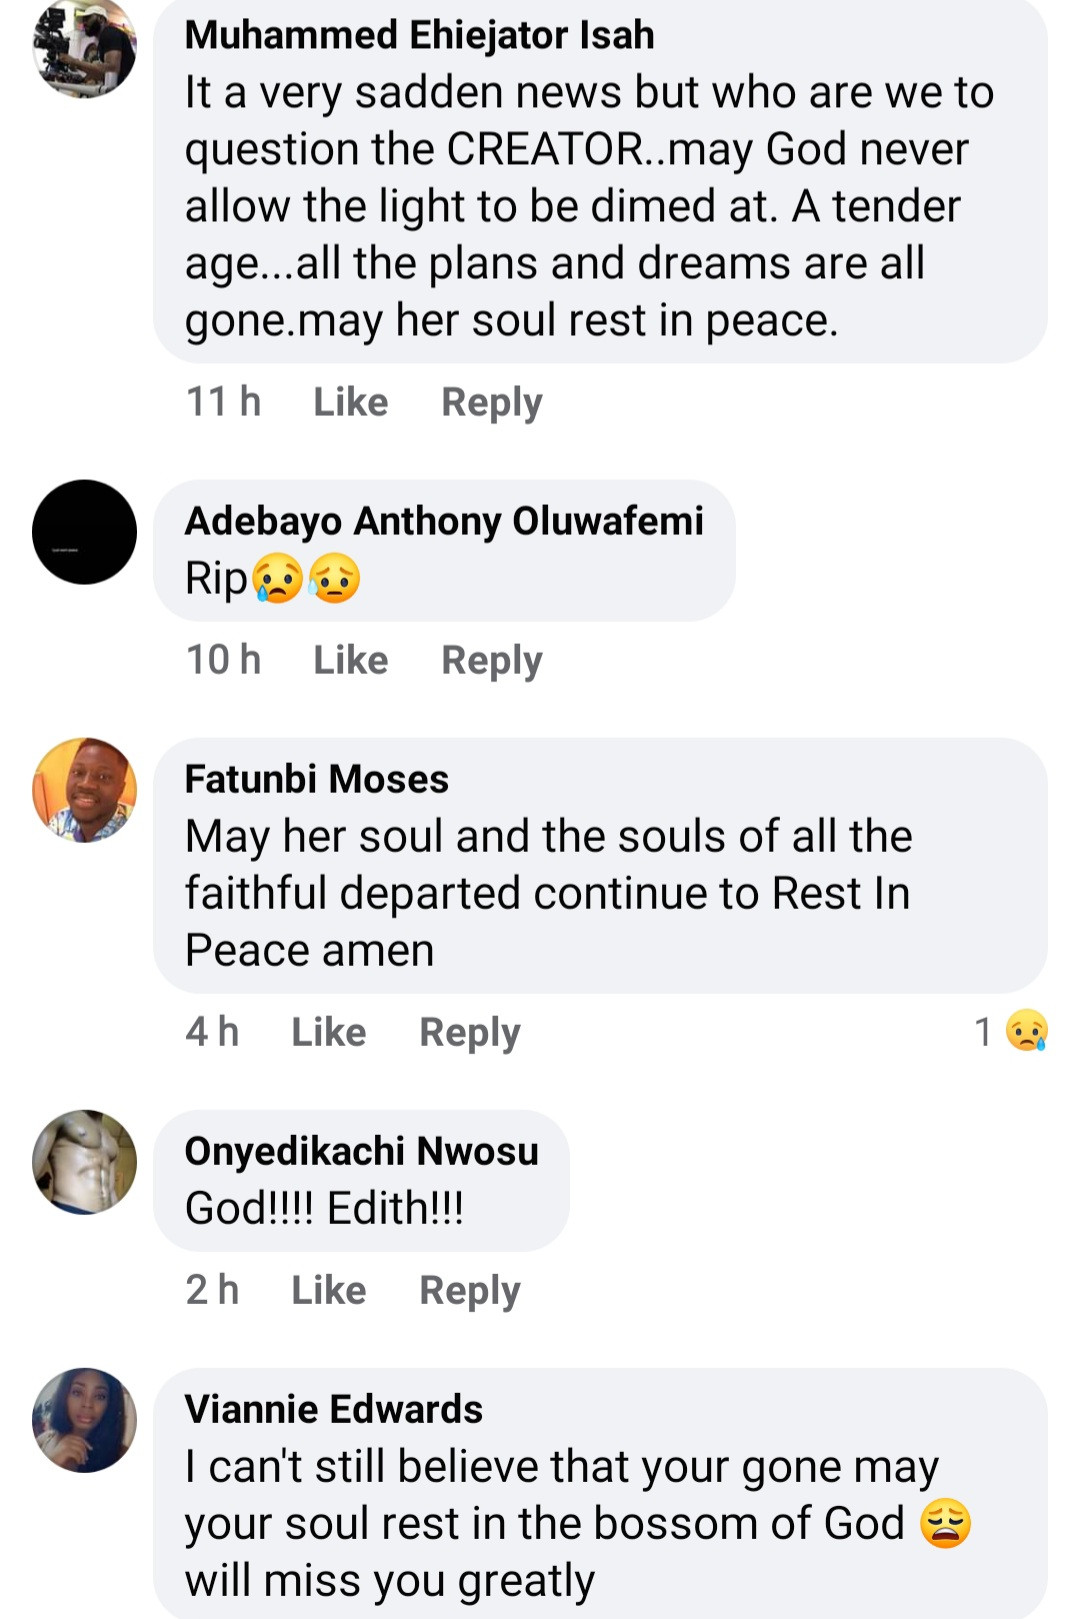Like Fatunbi Moses's comment
The image size is (1080, 1619).
point(328,1032)
